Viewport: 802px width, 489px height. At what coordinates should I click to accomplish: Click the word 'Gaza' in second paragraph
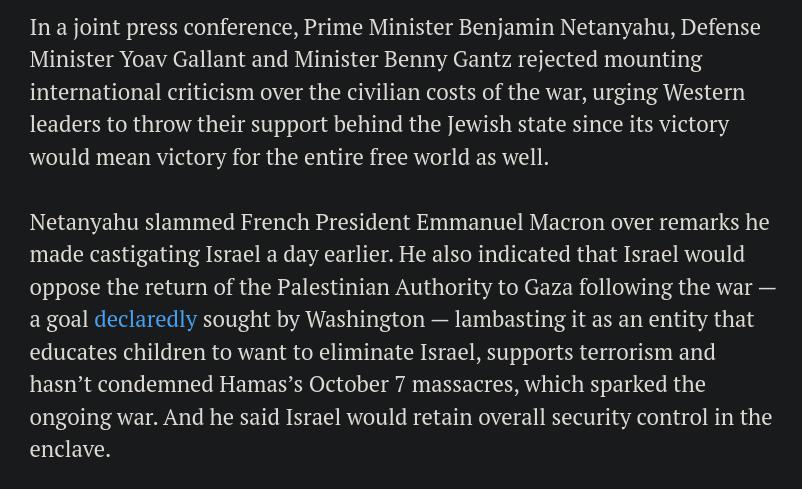tap(548, 287)
